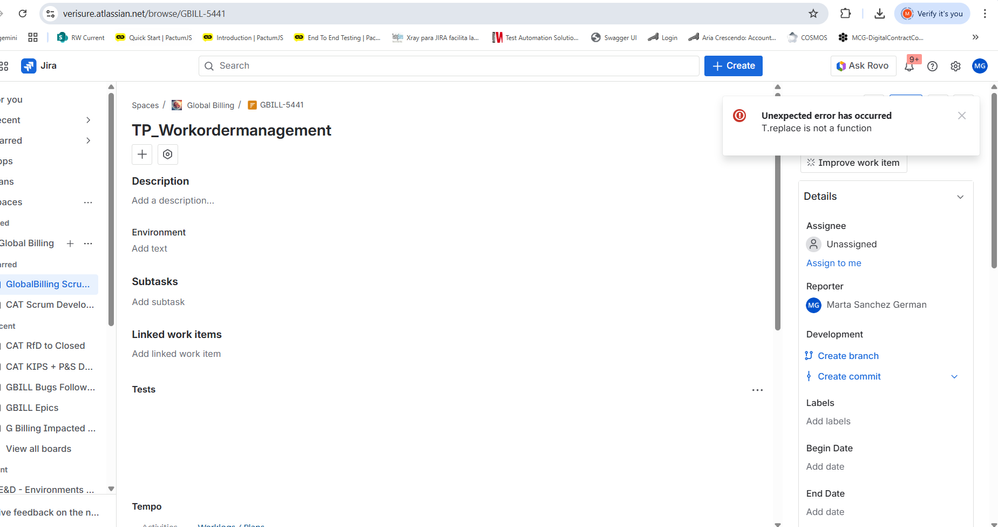This screenshot has height=527, width=998.
Task: Open the Global Billing three-dot menu
Action: (x=88, y=243)
